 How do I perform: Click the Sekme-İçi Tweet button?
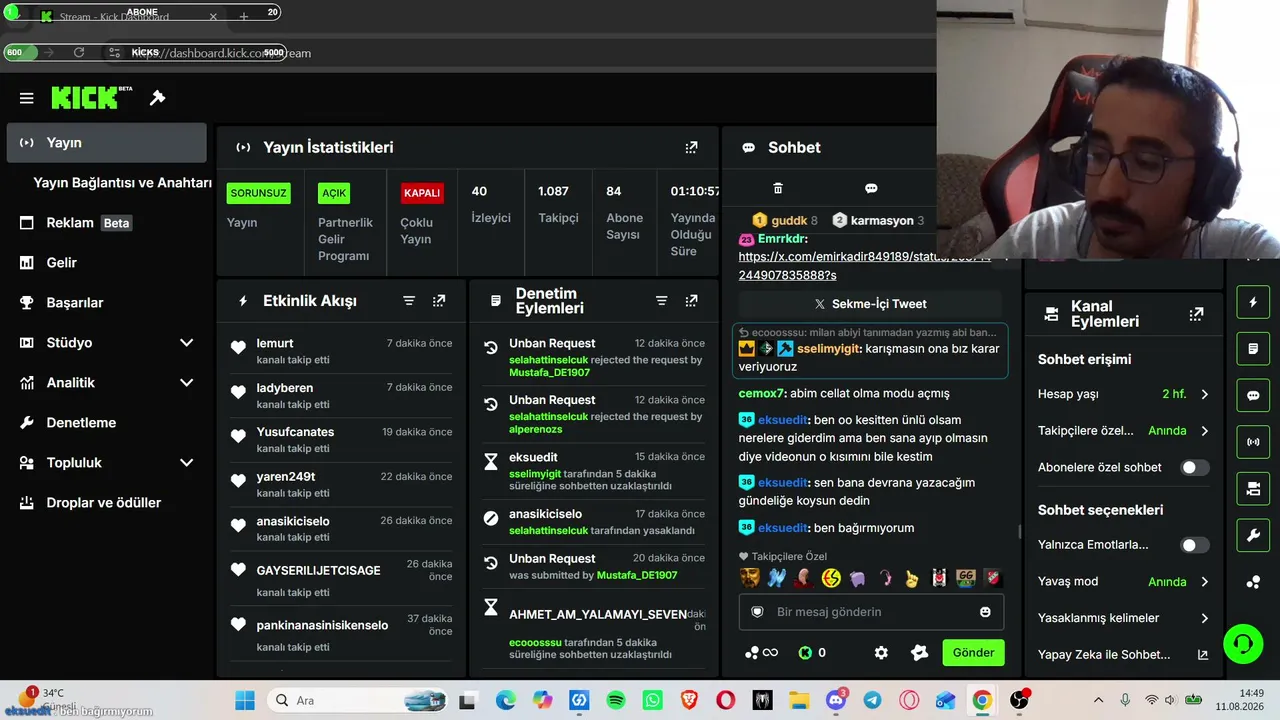click(x=870, y=304)
